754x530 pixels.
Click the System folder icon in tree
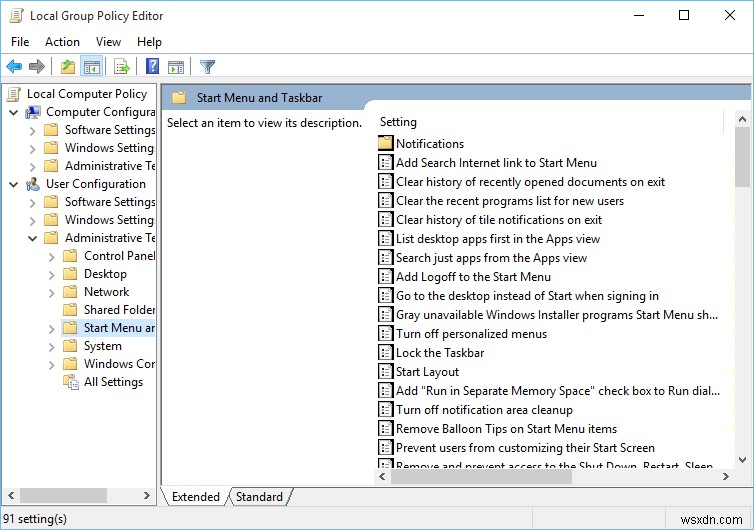tap(70, 346)
